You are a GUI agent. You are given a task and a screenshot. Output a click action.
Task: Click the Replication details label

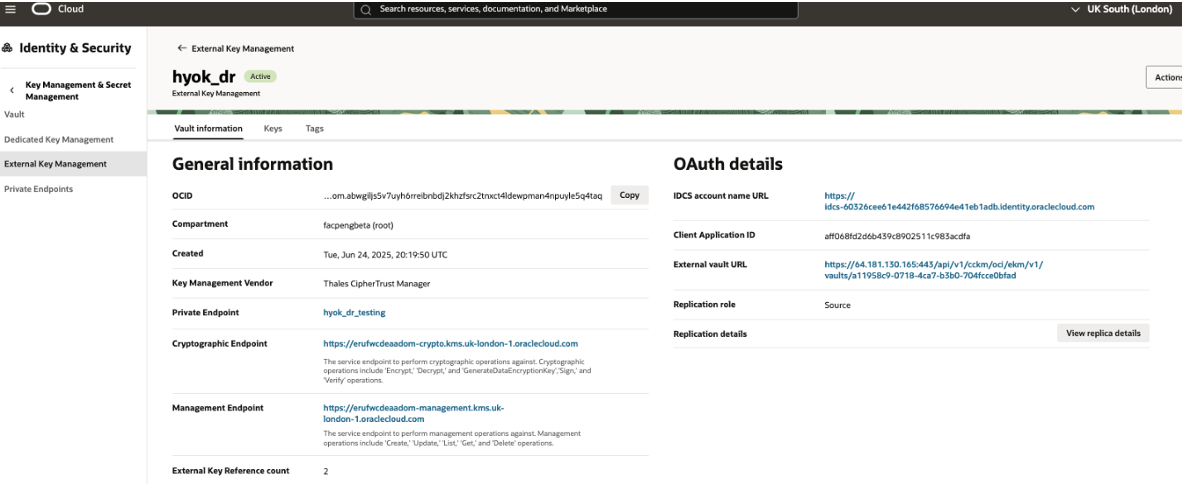pyautogui.click(x=710, y=334)
